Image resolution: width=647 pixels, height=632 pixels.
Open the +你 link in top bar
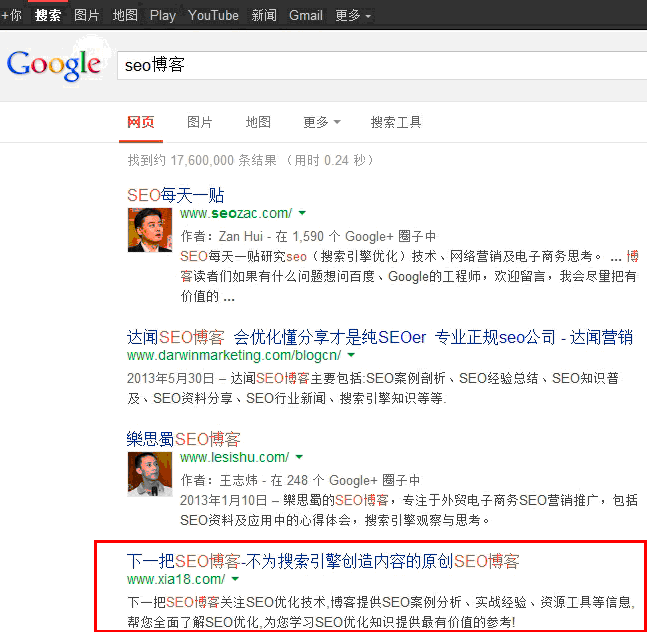[12, 16]
